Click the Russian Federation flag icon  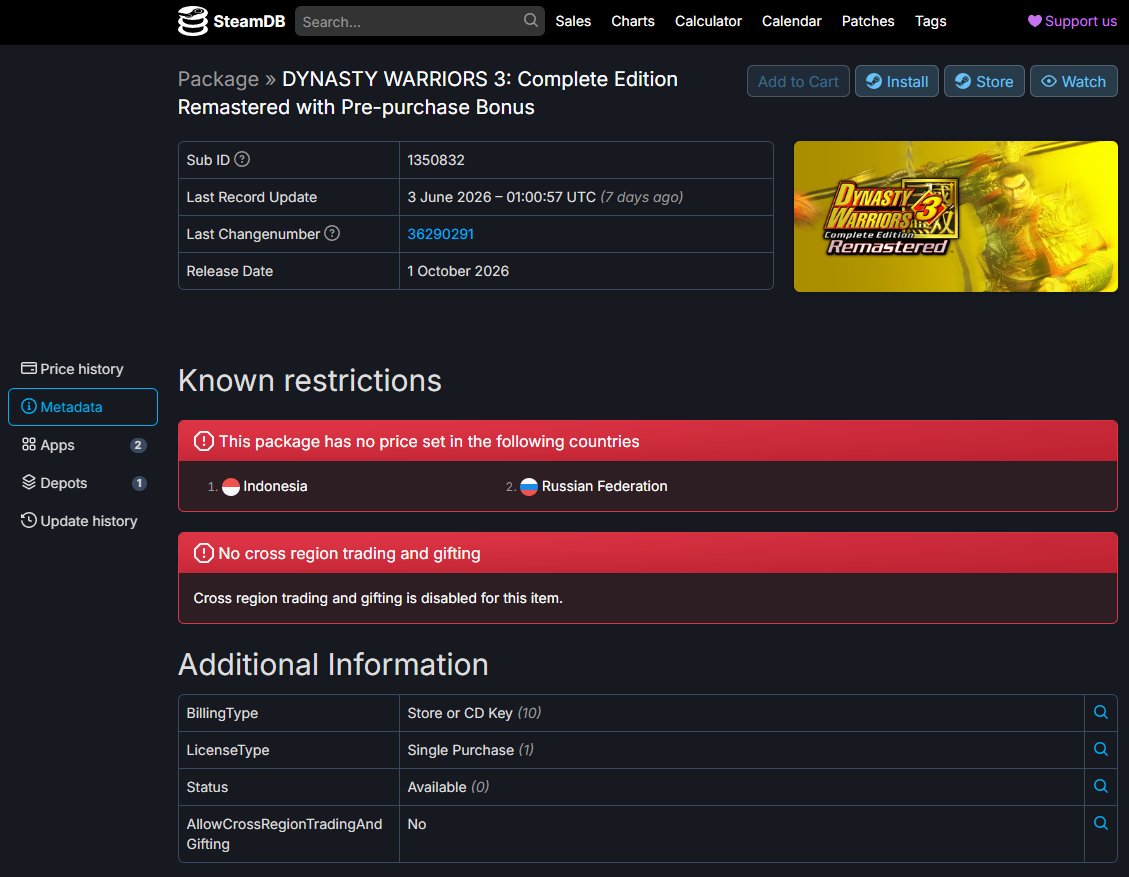(x=529, y=487)
